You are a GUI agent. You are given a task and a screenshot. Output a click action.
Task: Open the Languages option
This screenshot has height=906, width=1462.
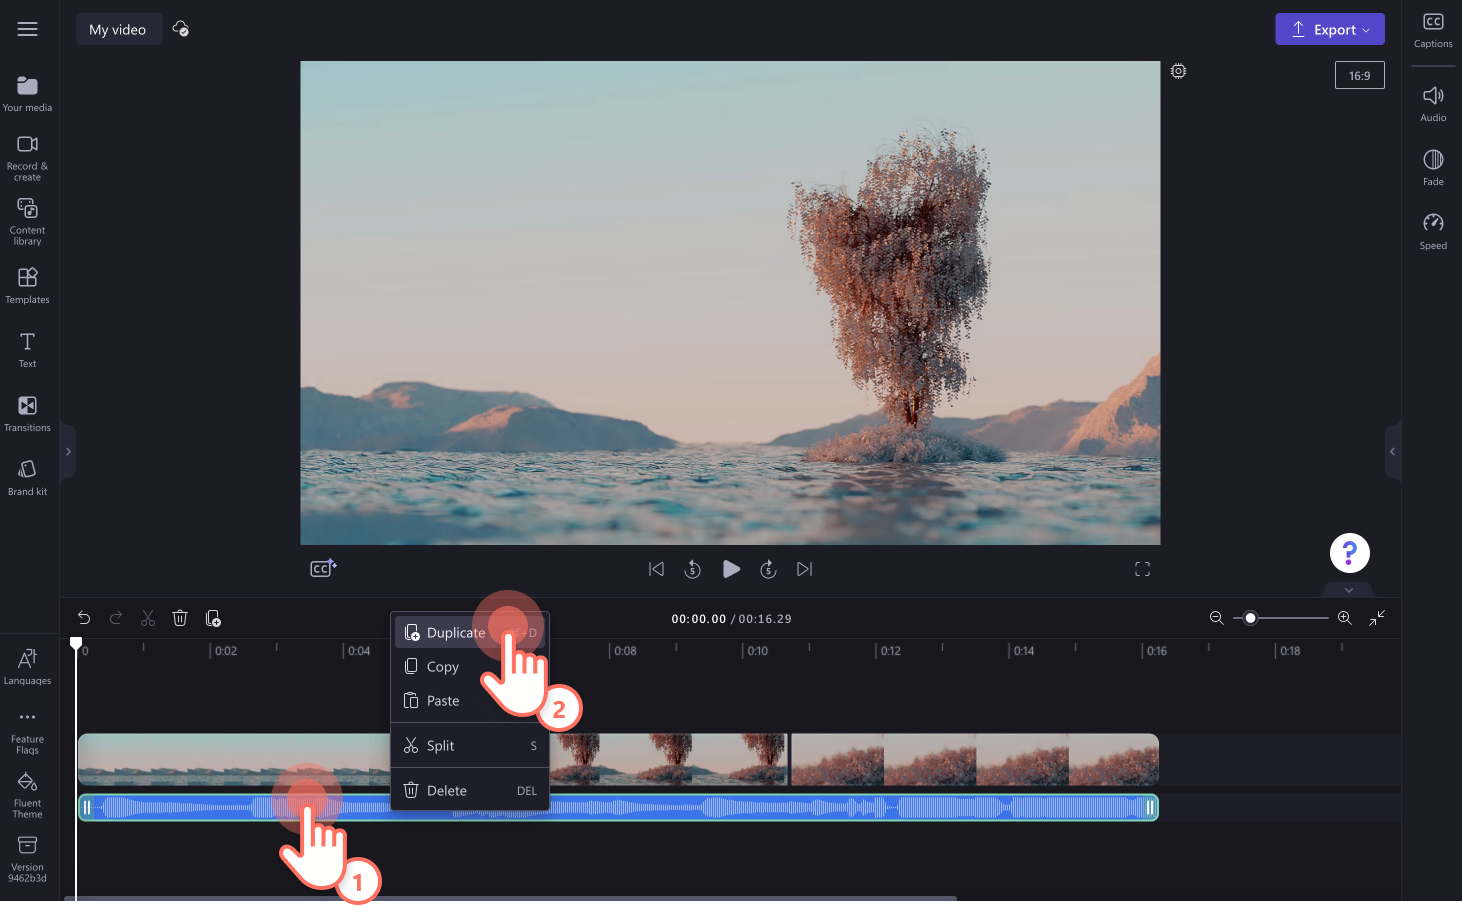27,667
